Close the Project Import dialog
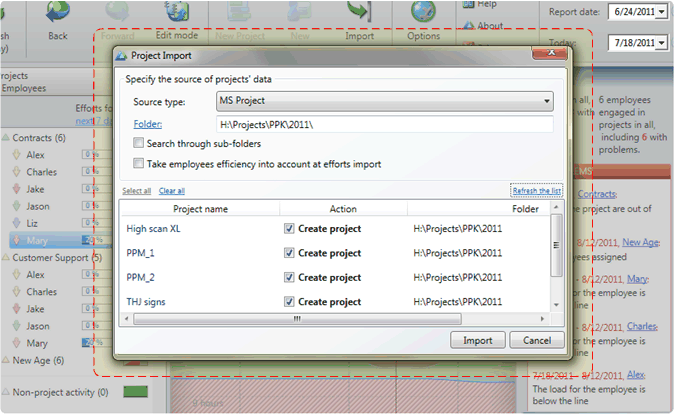 point(551,53)
